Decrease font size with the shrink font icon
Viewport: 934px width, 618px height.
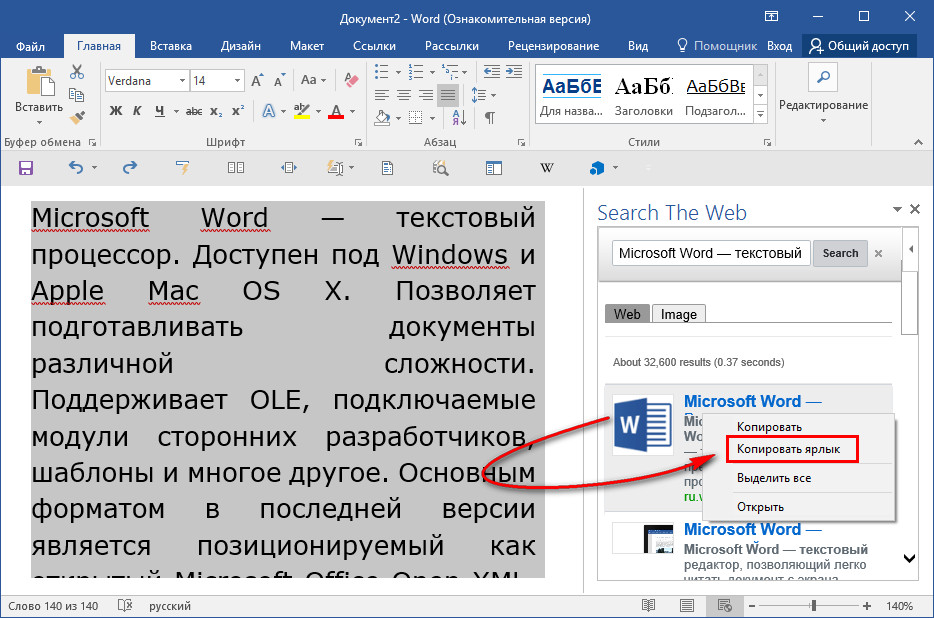pos(279,80)
